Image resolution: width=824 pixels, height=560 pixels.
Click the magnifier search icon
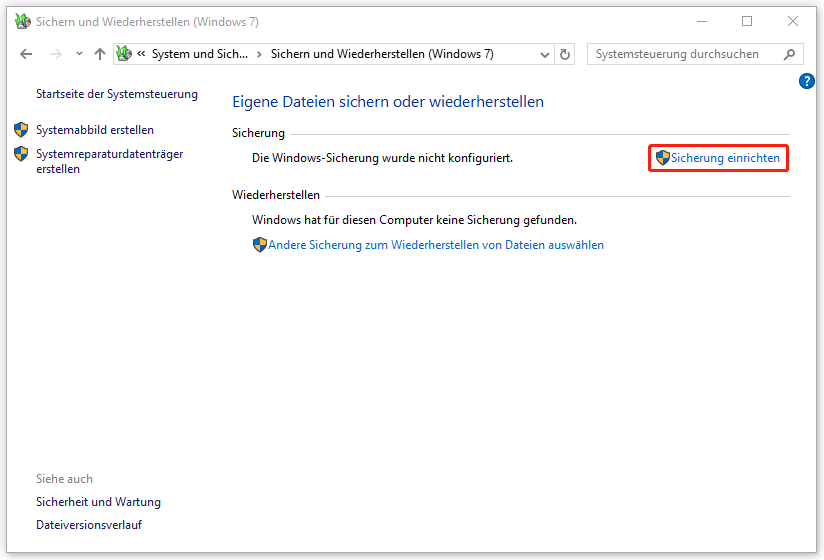coord(789,54)
